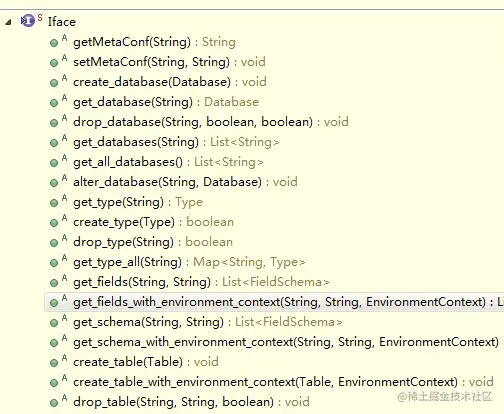Screen dimensions: 504x414
Task: Open get_type(String) method
Action: coord(138,202)
